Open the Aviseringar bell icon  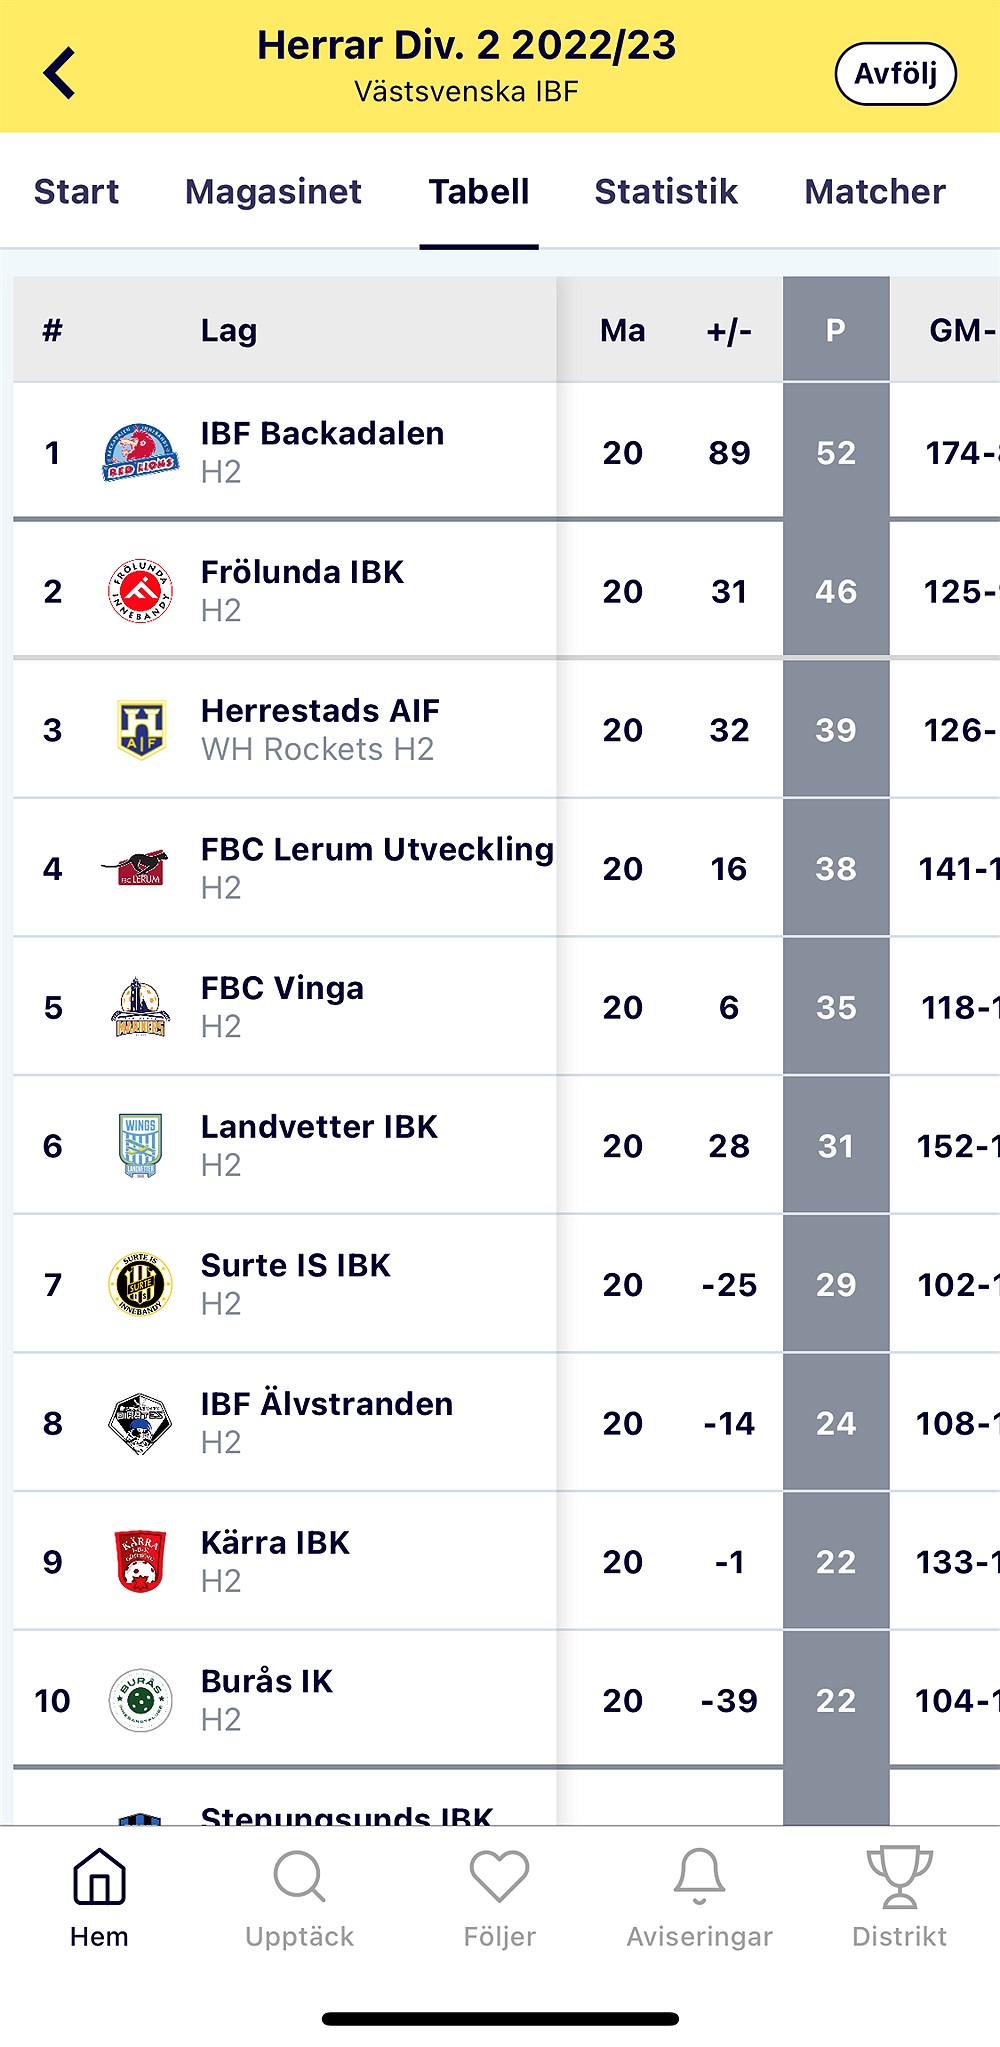click(699, 1876)
